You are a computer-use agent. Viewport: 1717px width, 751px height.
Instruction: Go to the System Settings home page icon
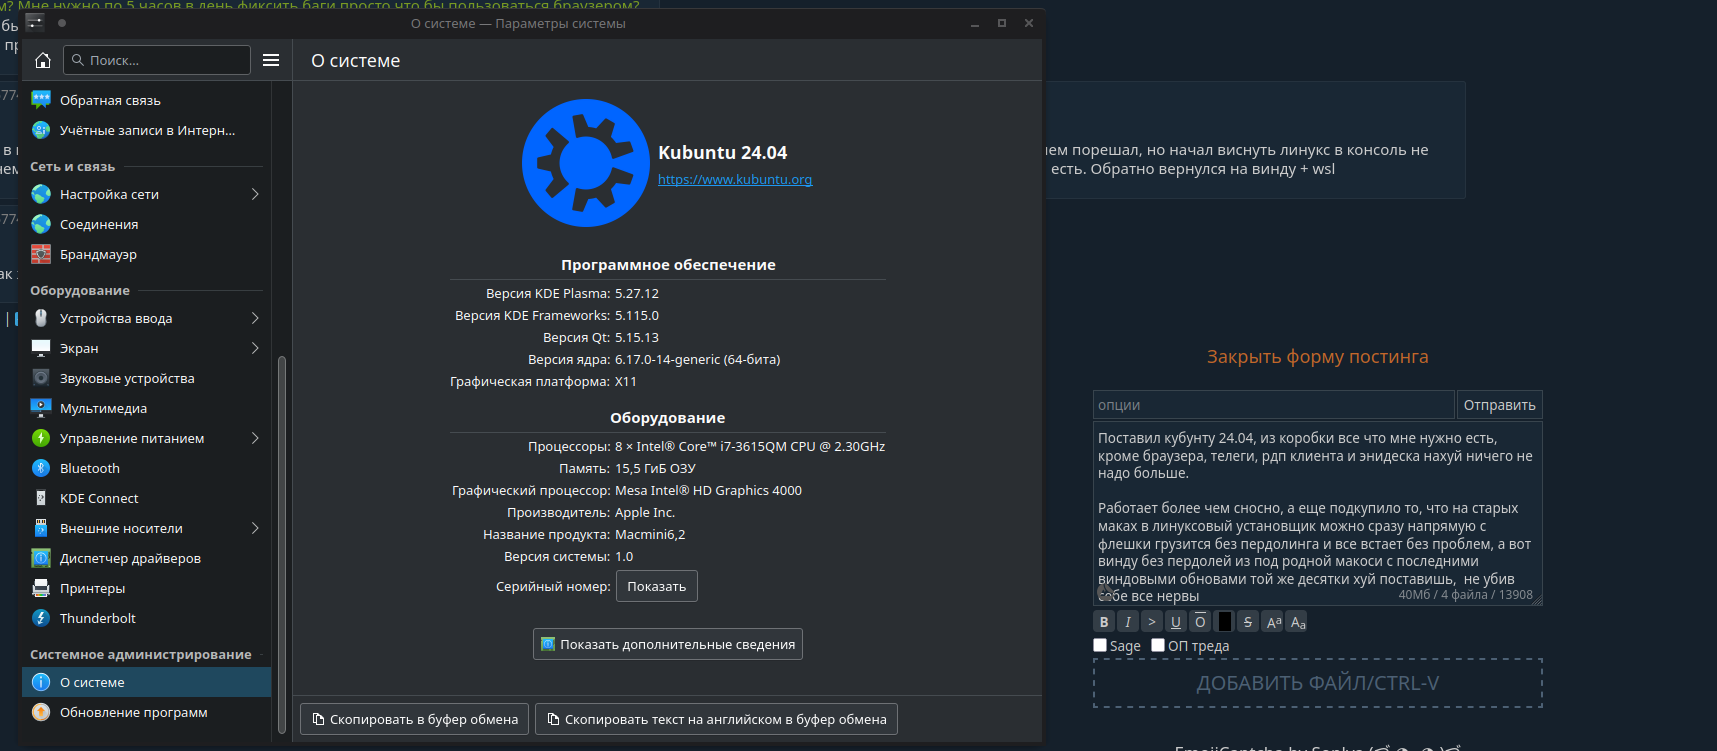(43, 60)
